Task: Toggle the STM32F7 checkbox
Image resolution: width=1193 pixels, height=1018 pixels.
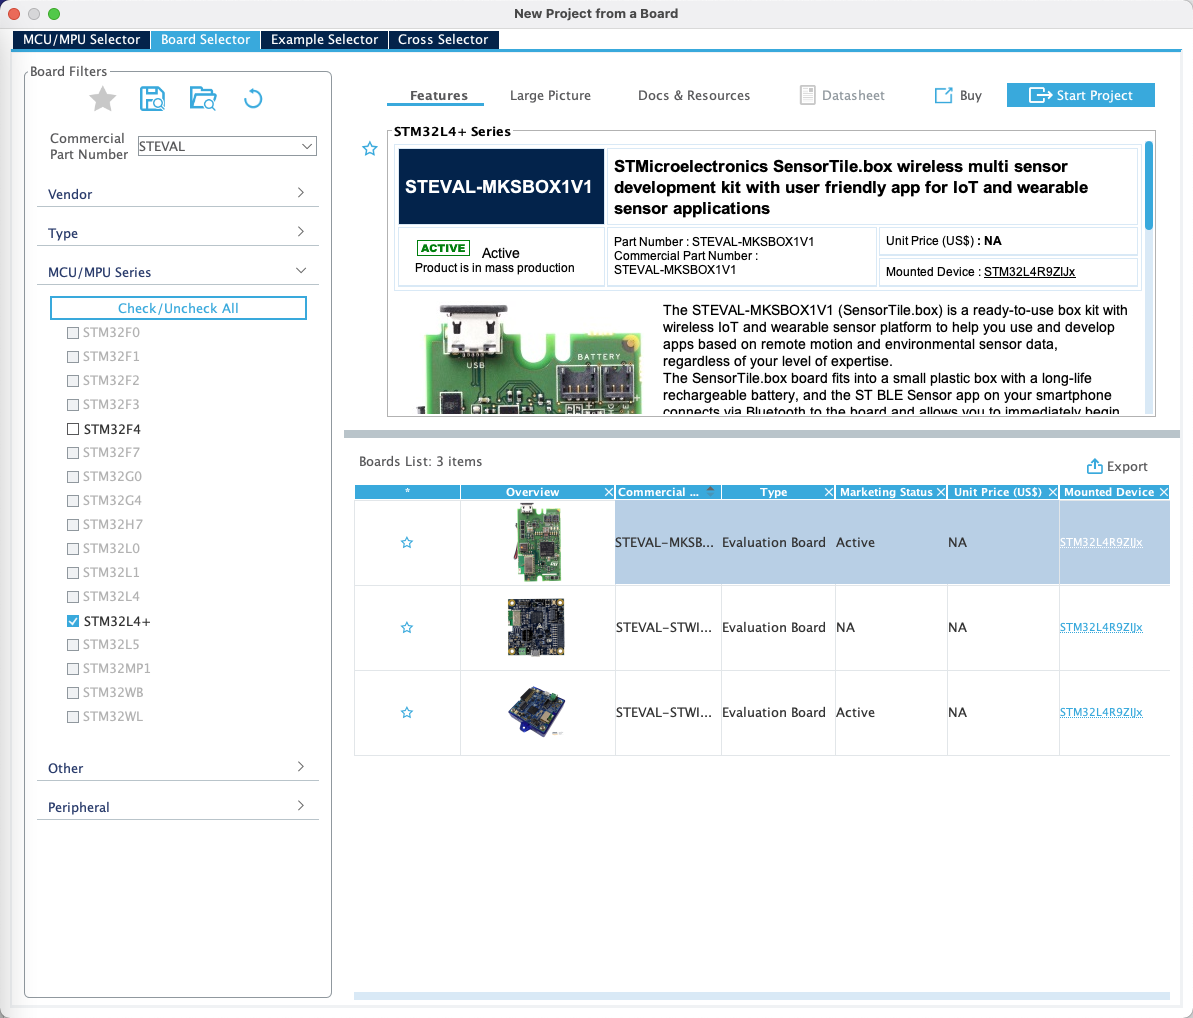Action: 73,453
